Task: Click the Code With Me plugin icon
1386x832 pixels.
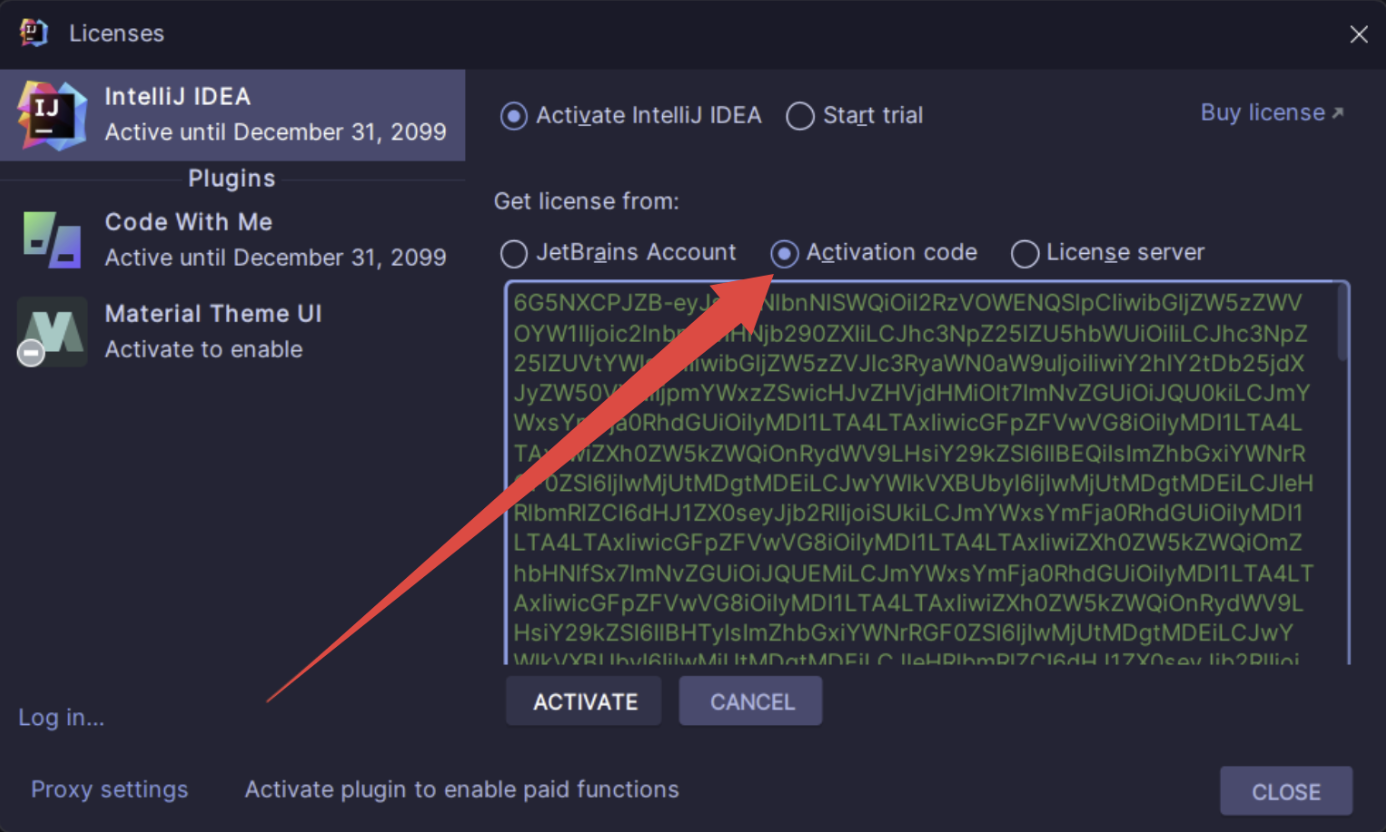Action: point(51,238)
